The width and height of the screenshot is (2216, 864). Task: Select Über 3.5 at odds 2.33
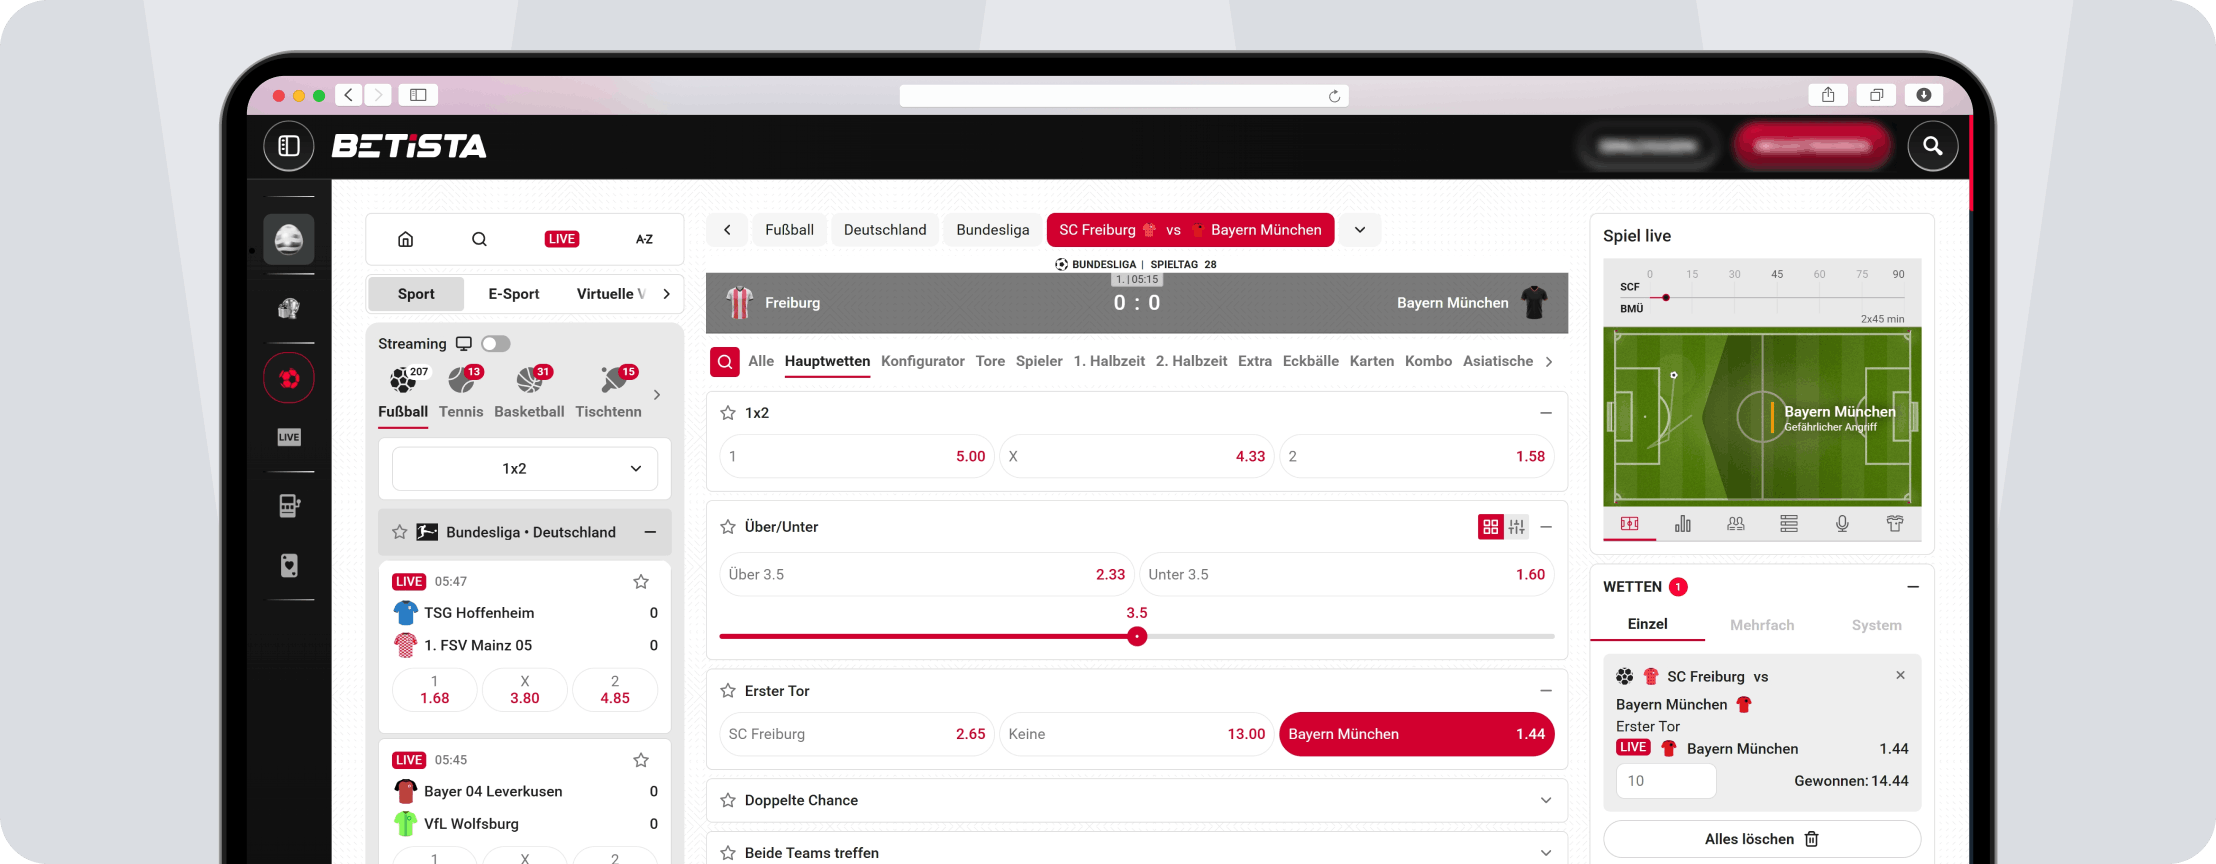pyautogui.click(x=927, y=575)
